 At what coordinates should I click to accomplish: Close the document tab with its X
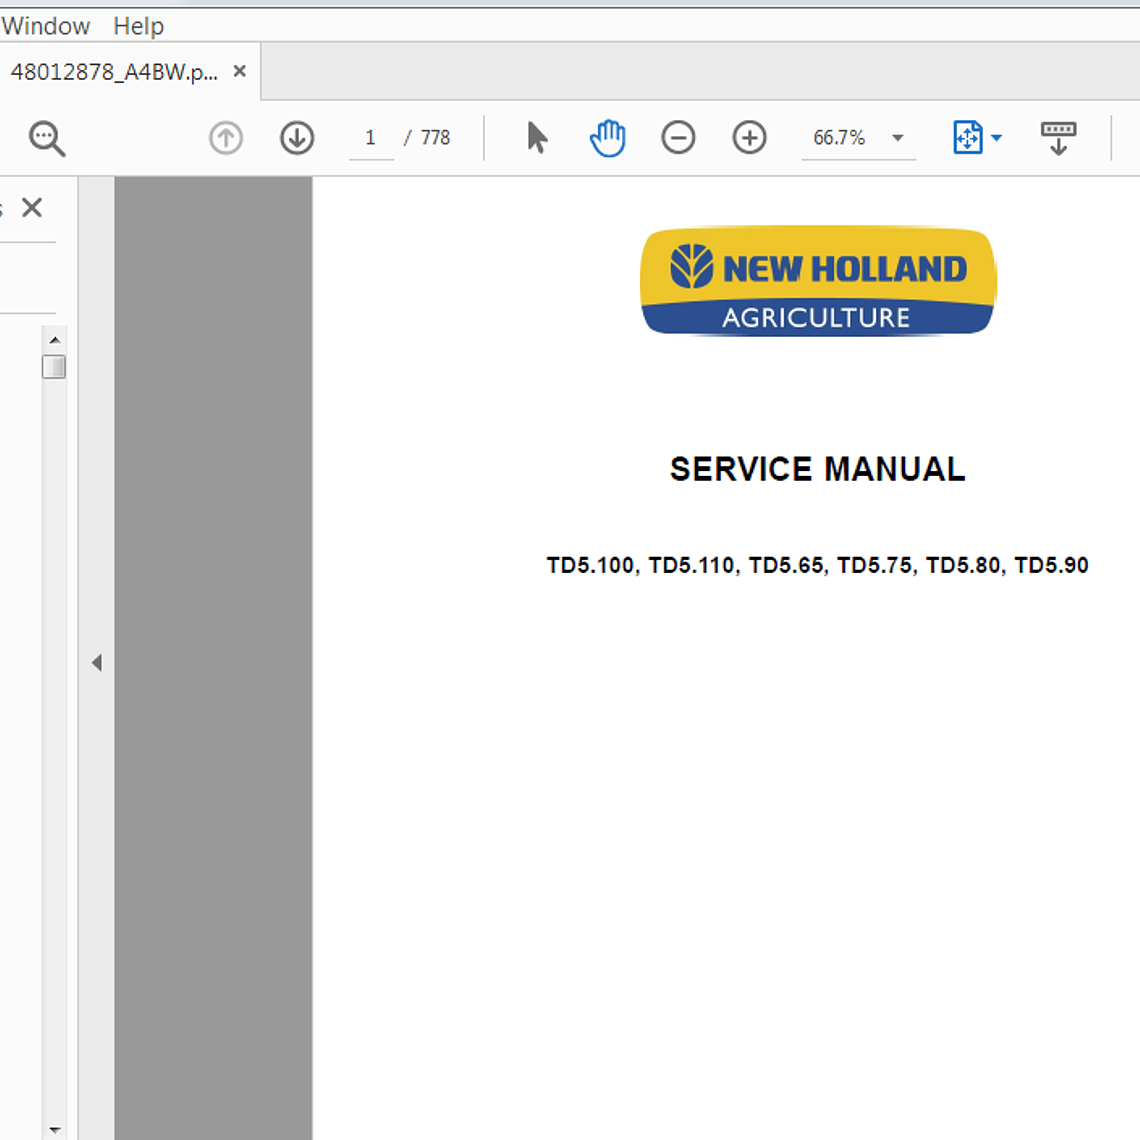click(239, 71)
